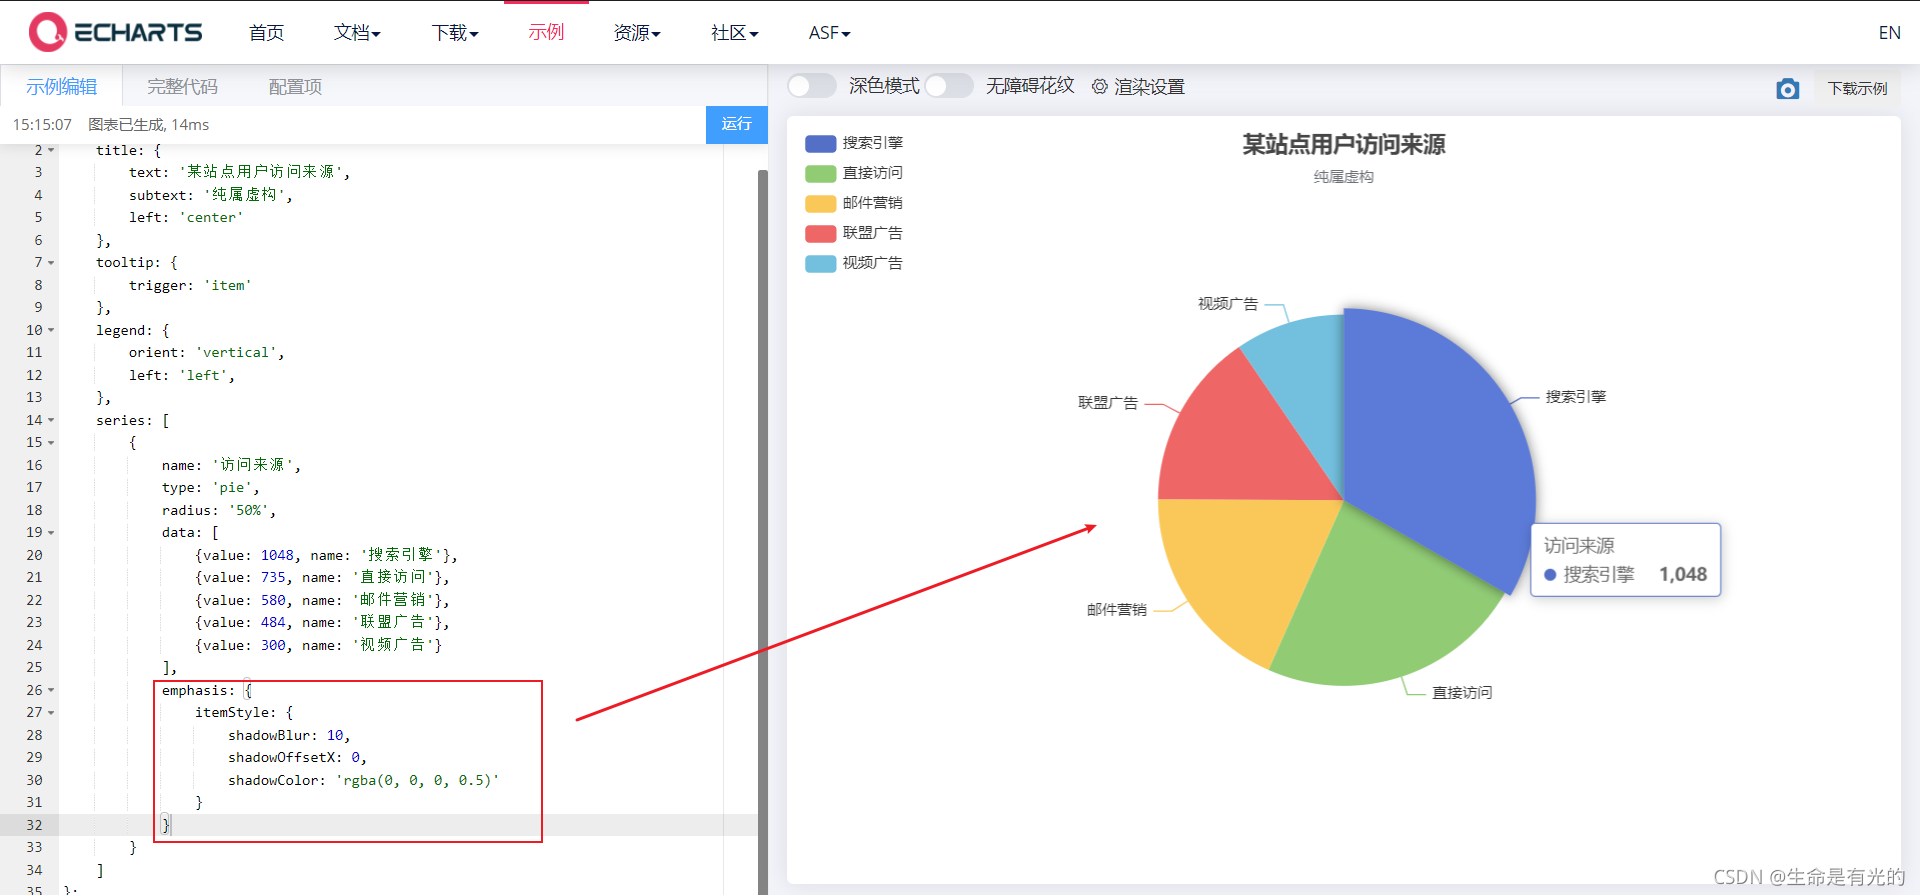Click value 1048 in code line 20
The image size is (1920, 895).
click(277, 555)
